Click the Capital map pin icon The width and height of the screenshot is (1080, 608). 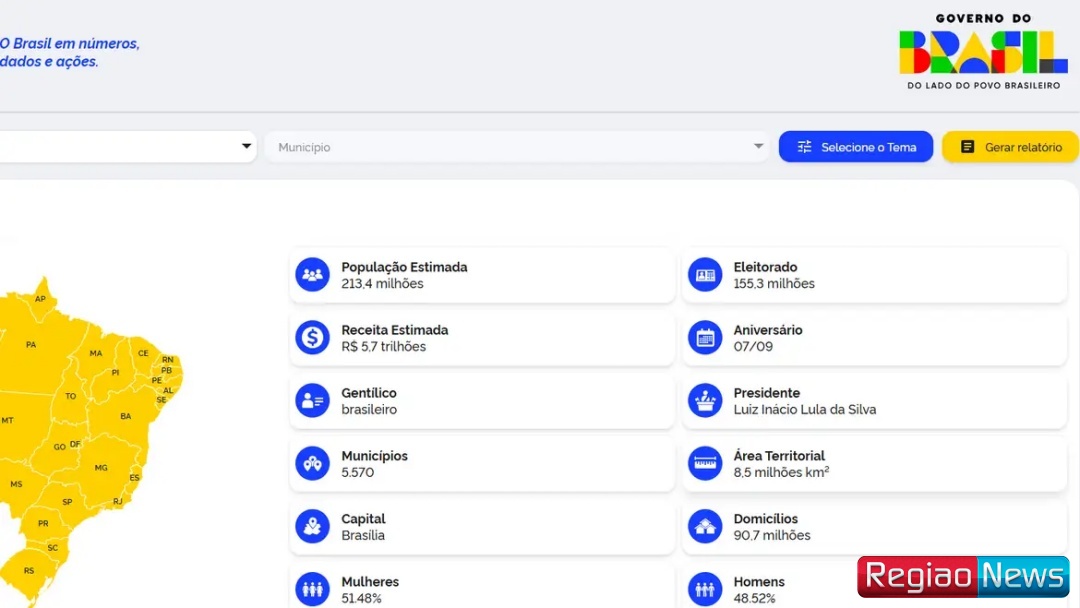pyautogui.click(x=312, y=527)
